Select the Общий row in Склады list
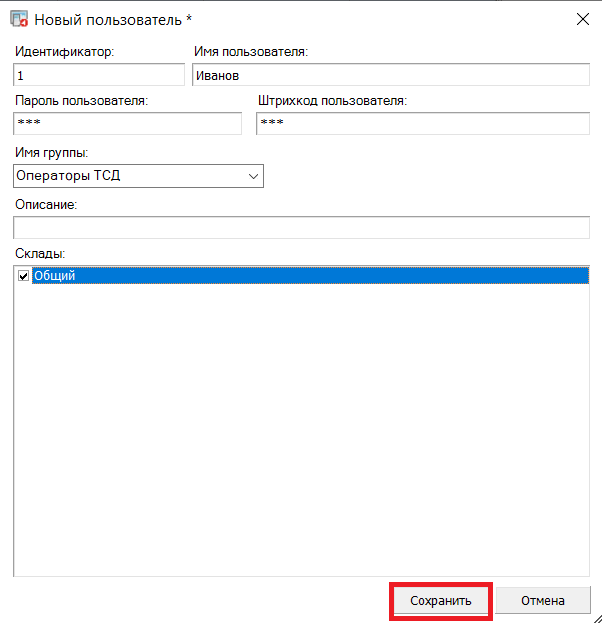This screenshot has width=602, height=623. click(310, 275)
